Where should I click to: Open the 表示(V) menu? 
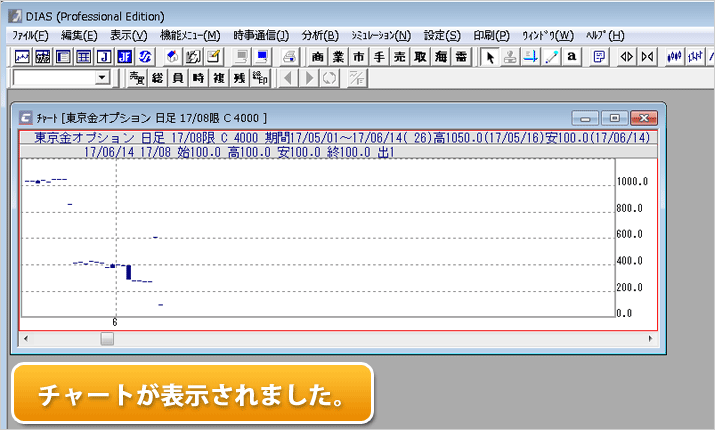pyautogui.click(x=128, y=35)
